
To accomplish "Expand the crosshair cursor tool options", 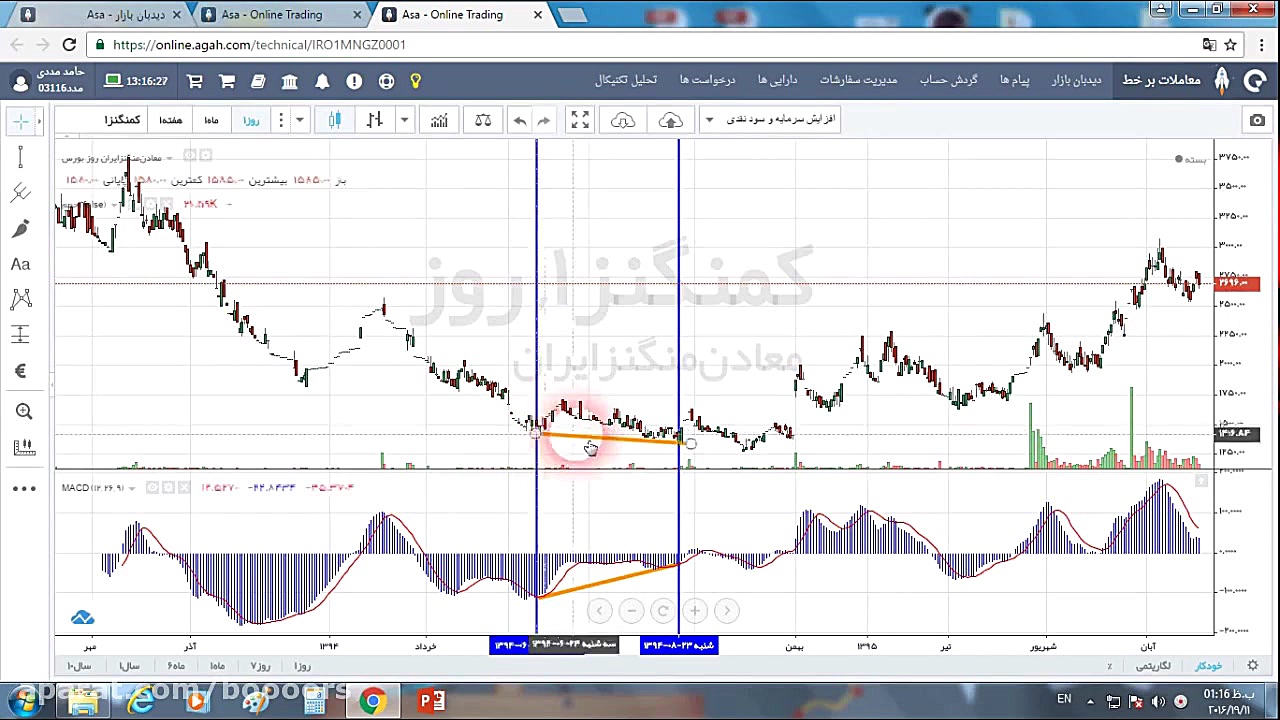I will 39,121.
